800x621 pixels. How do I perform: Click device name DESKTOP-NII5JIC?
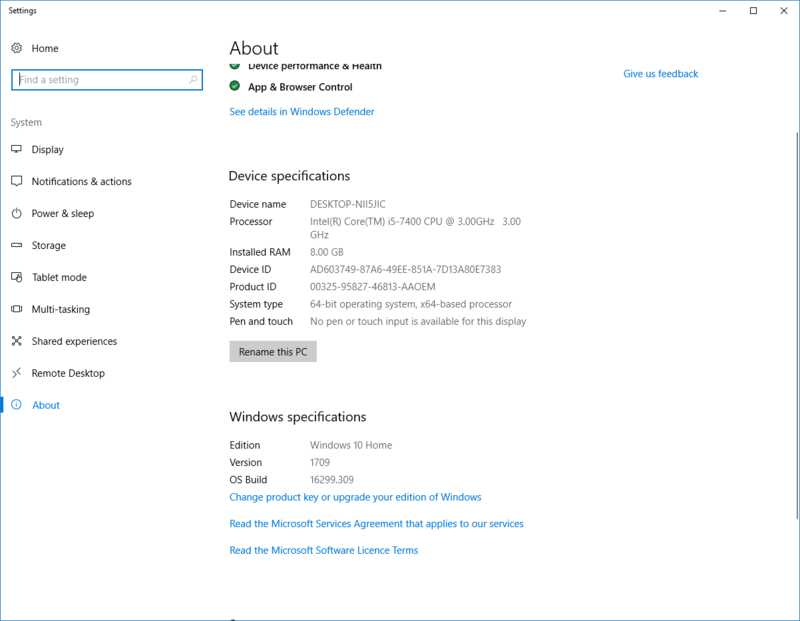click(347, 204)
